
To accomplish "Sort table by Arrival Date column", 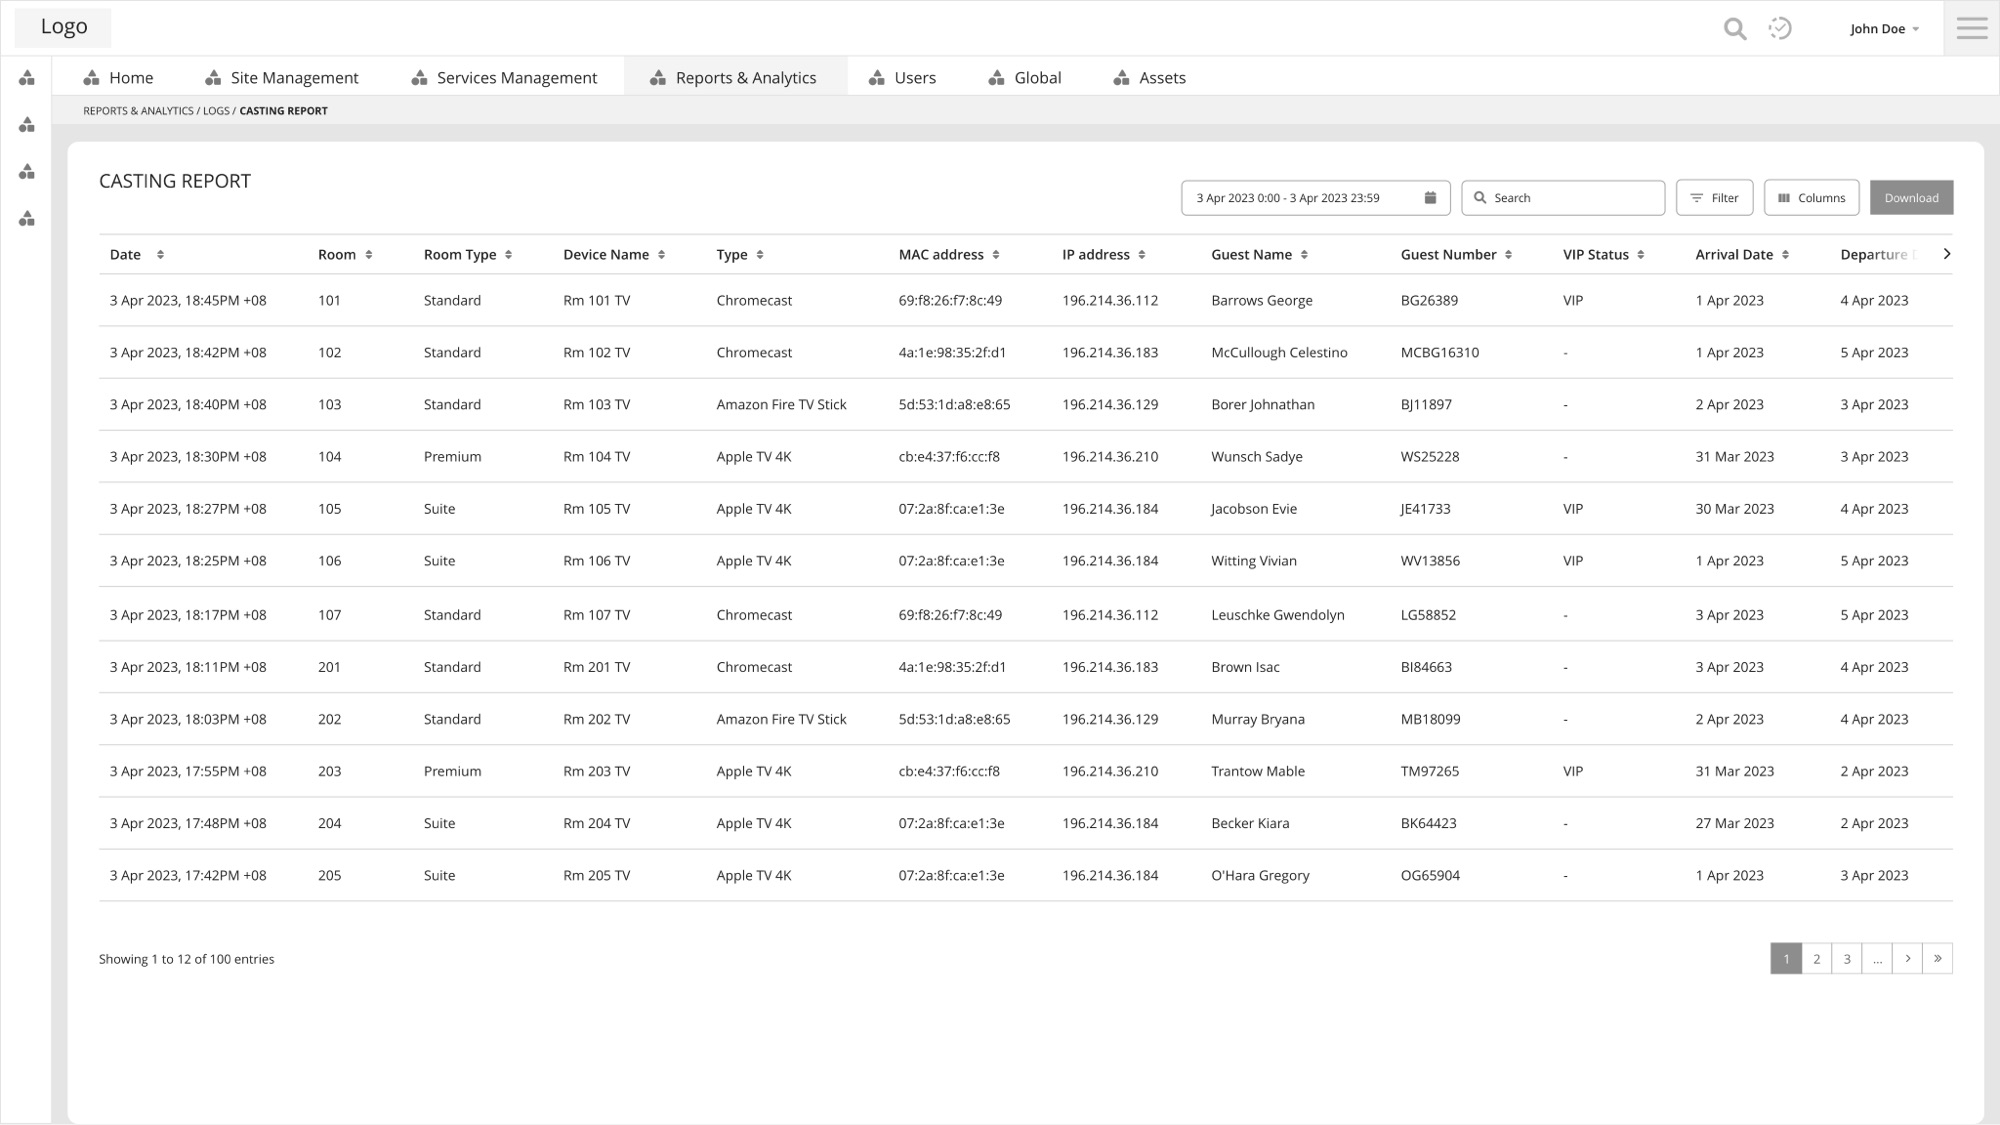I will 1785,255.
